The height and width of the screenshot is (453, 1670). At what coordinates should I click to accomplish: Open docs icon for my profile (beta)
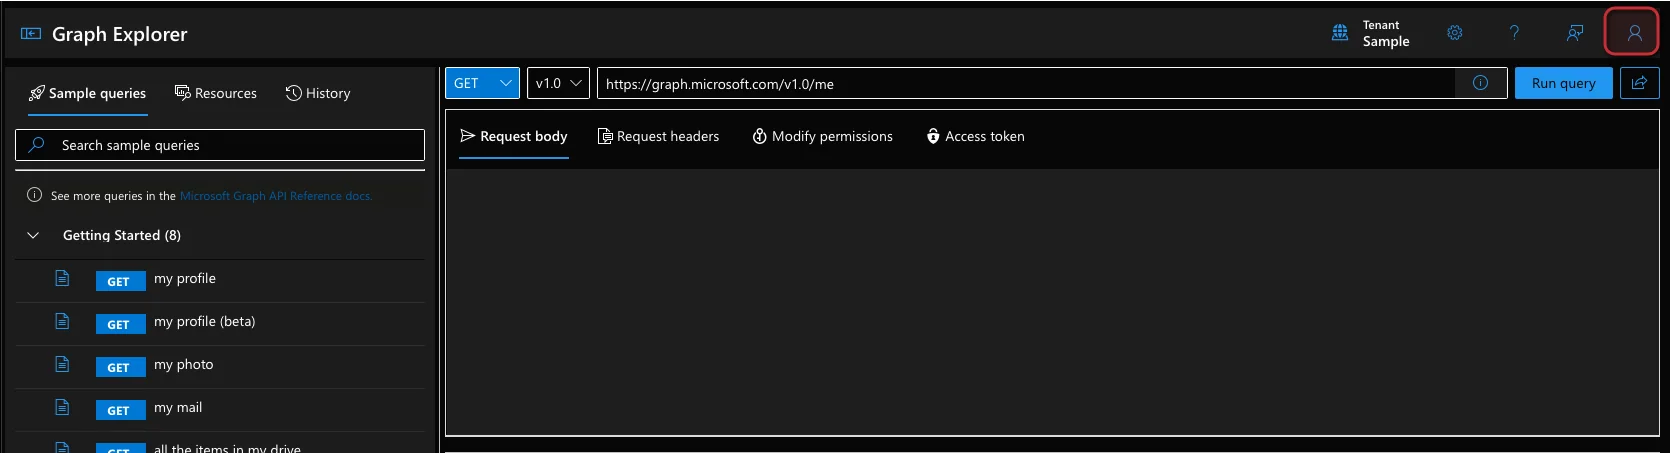pyautogui.click(x=62, y=321)
